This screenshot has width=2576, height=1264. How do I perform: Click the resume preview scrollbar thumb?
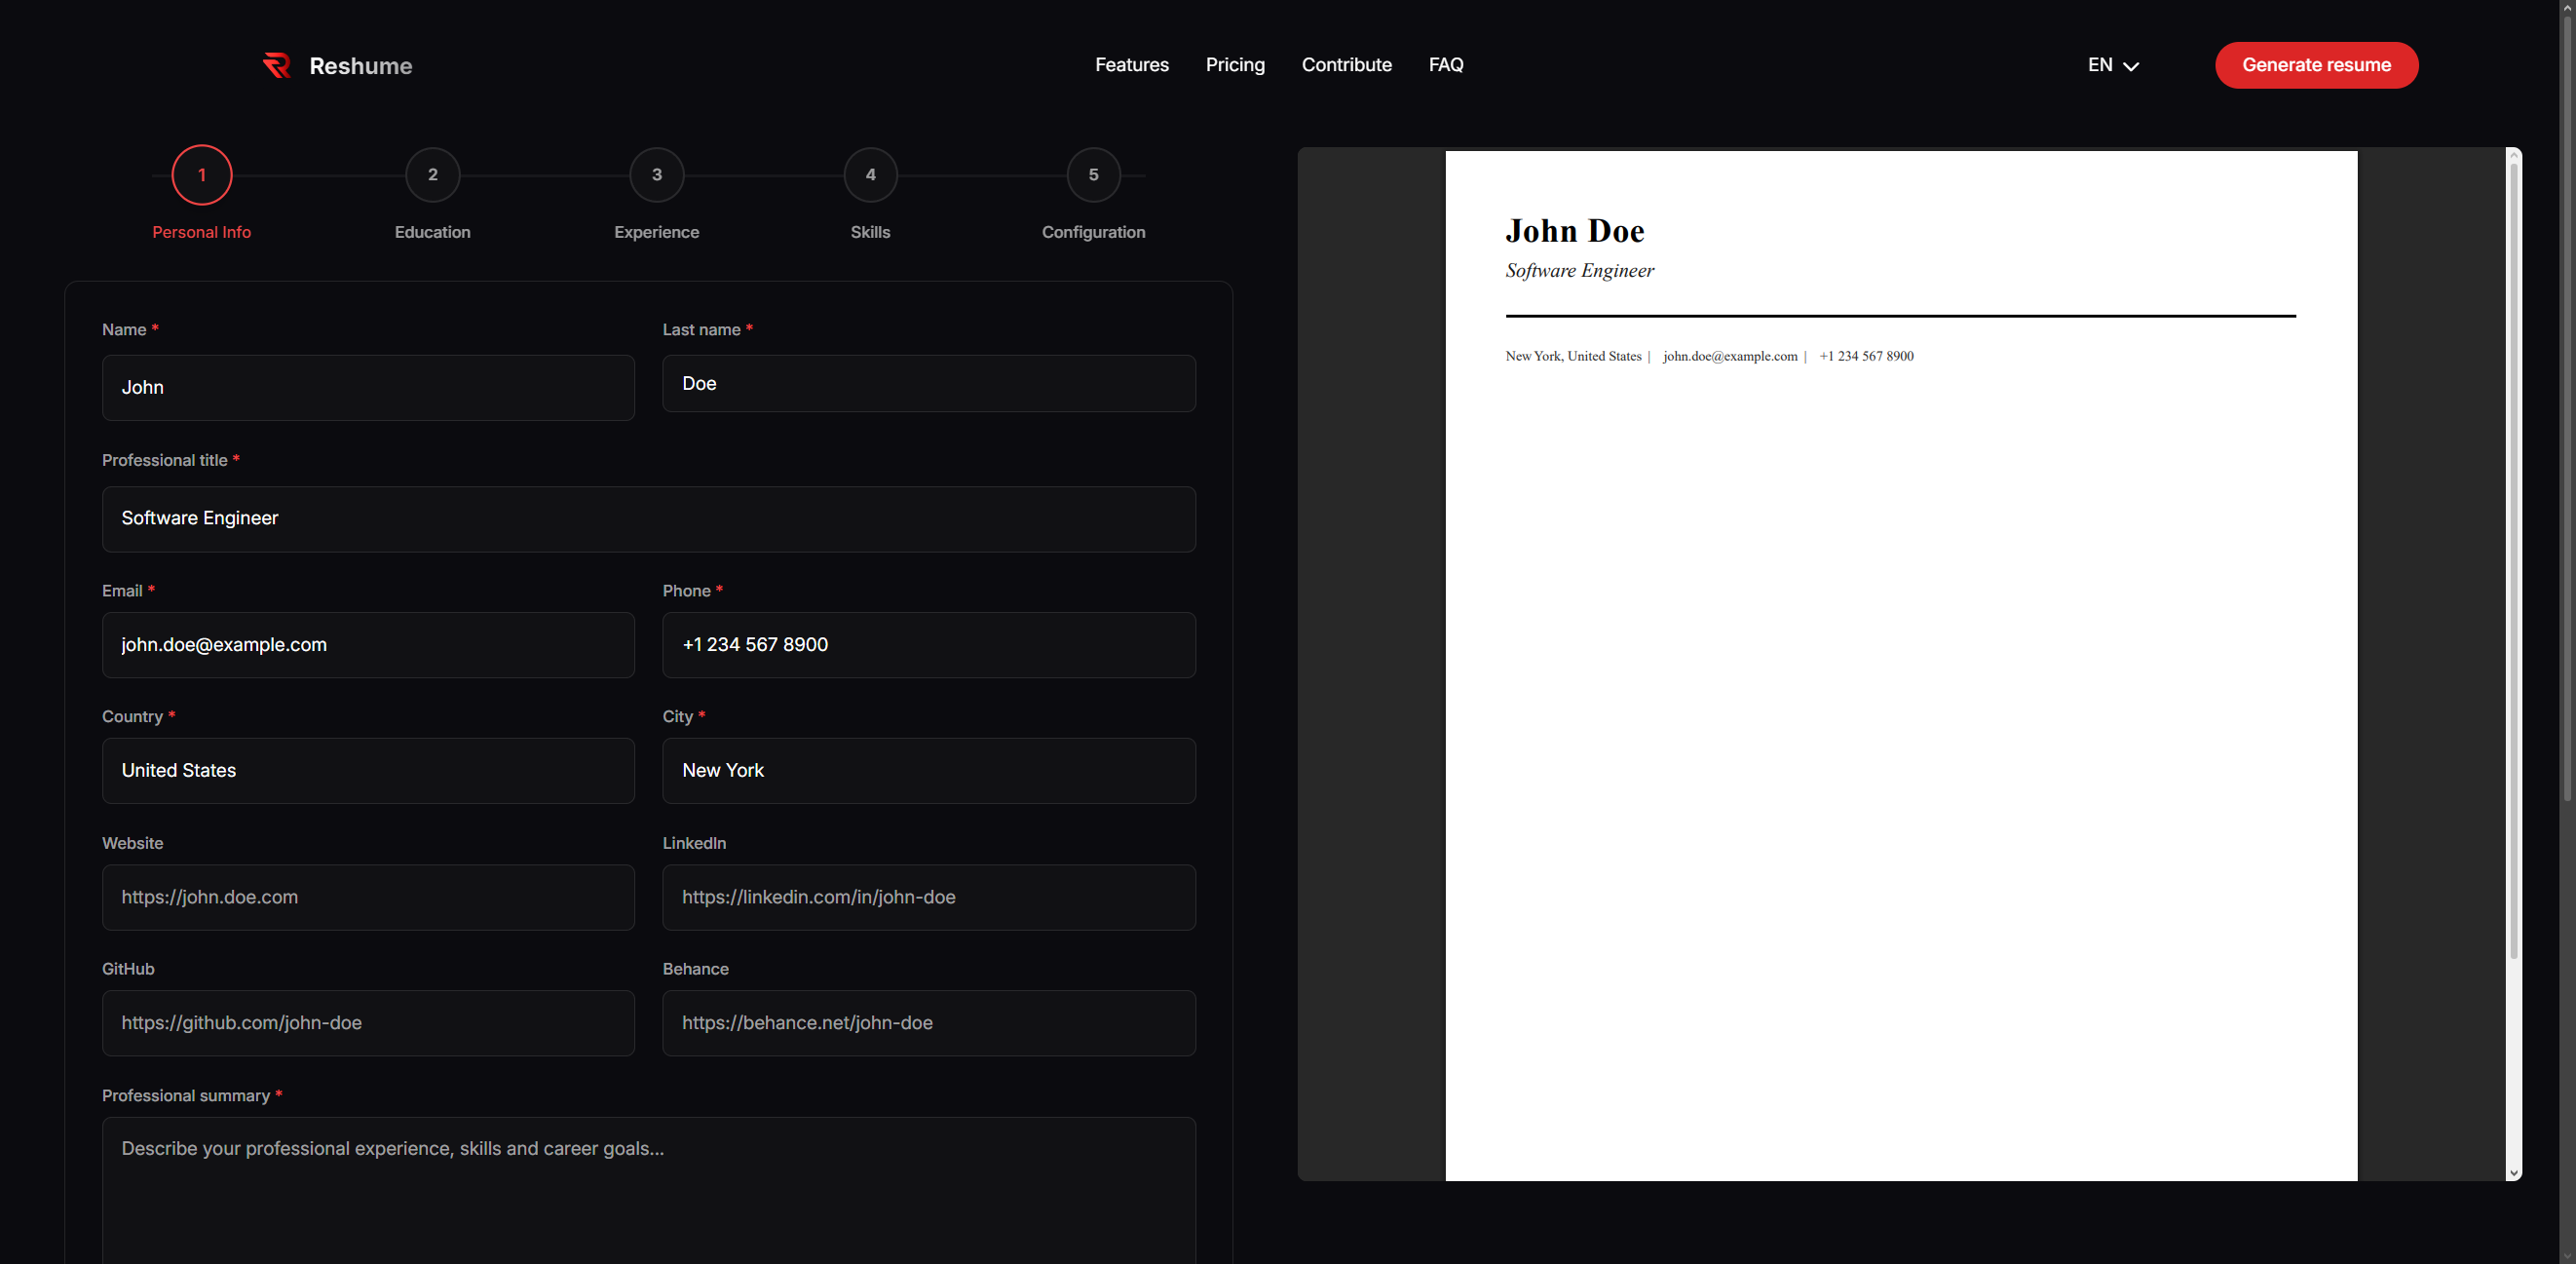point(2513,560)
